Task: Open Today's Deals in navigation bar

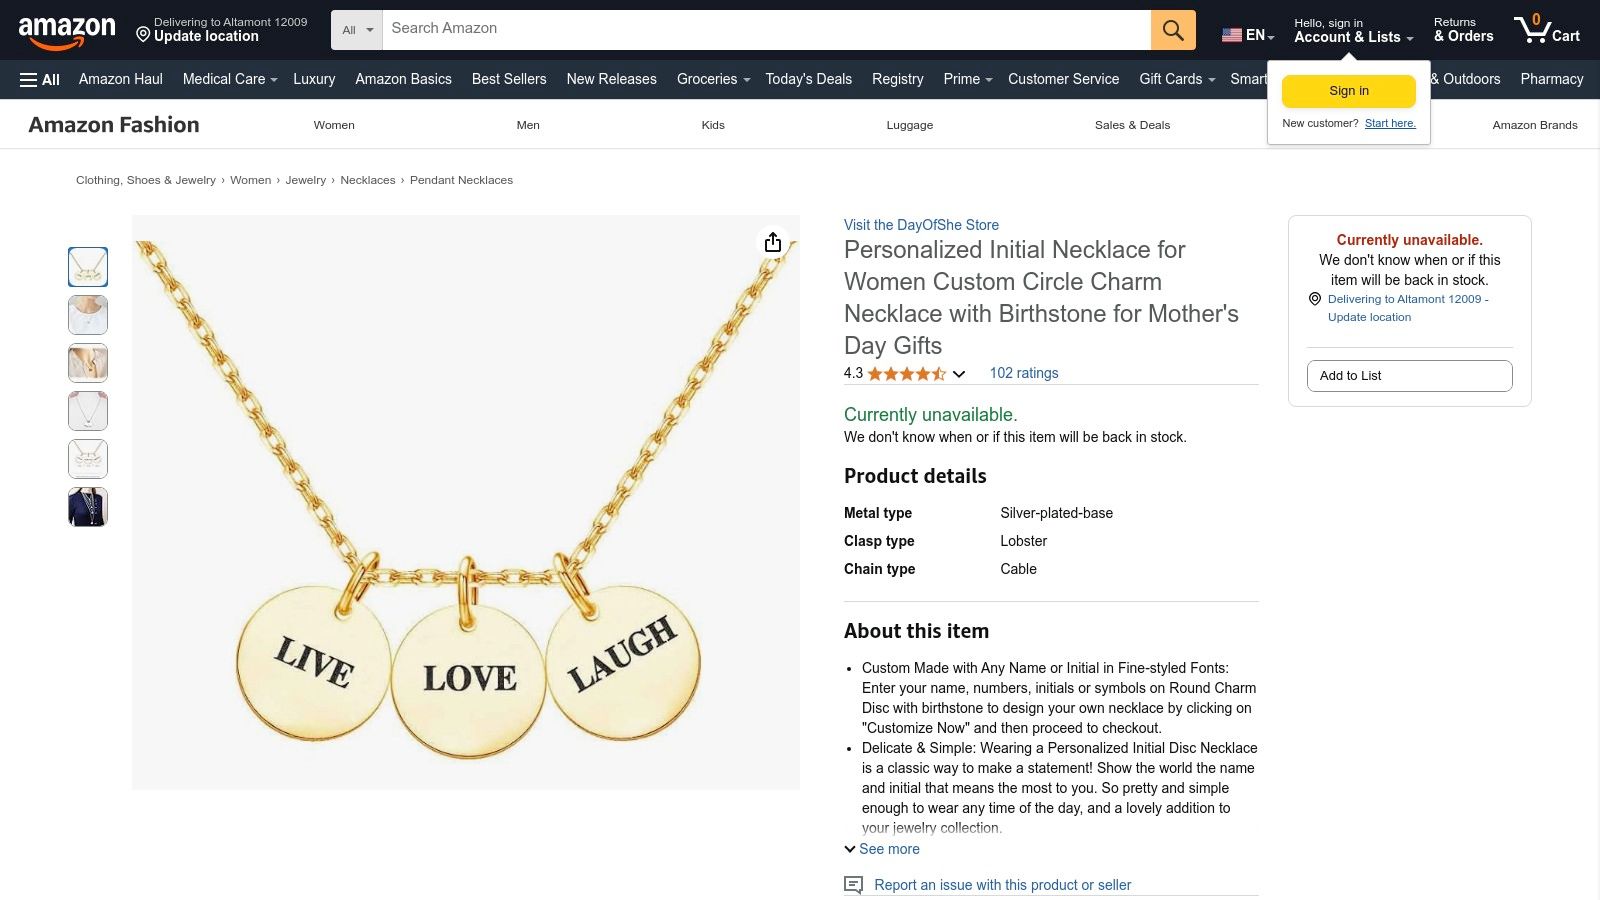Action: coord(808,79)
